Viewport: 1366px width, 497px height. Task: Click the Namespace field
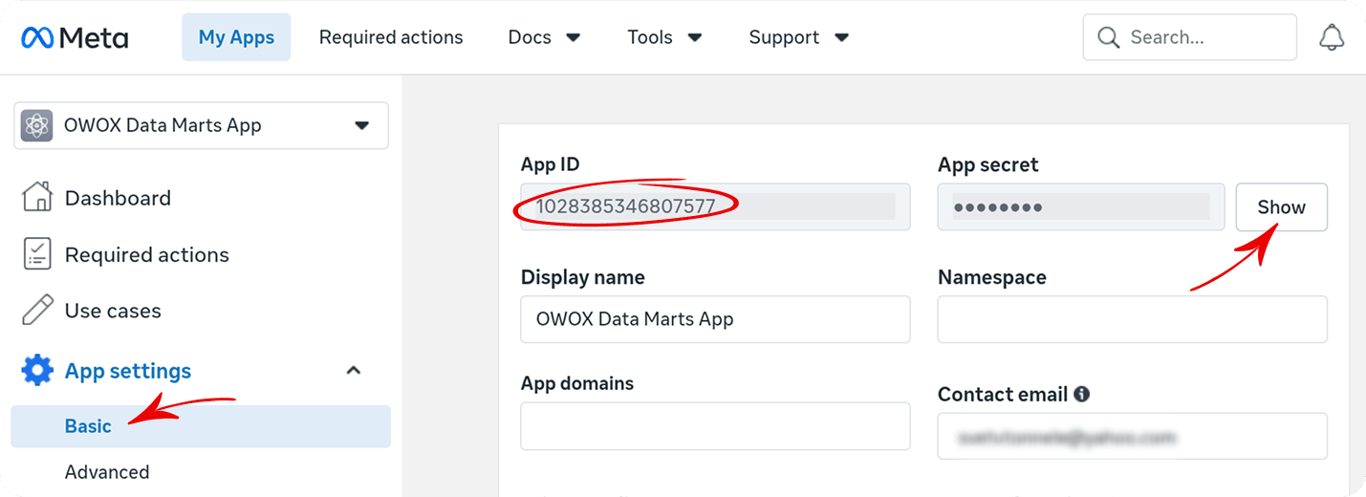[1132, 319]
